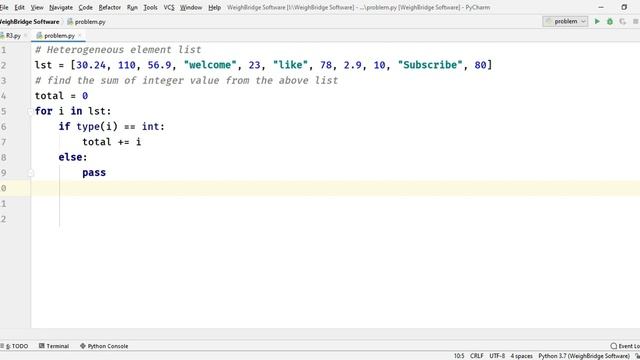The height and width of the screenshot is (360, 640).
Task: Change the UTF-8 file encoding
Action: click(x=497, y=356)
